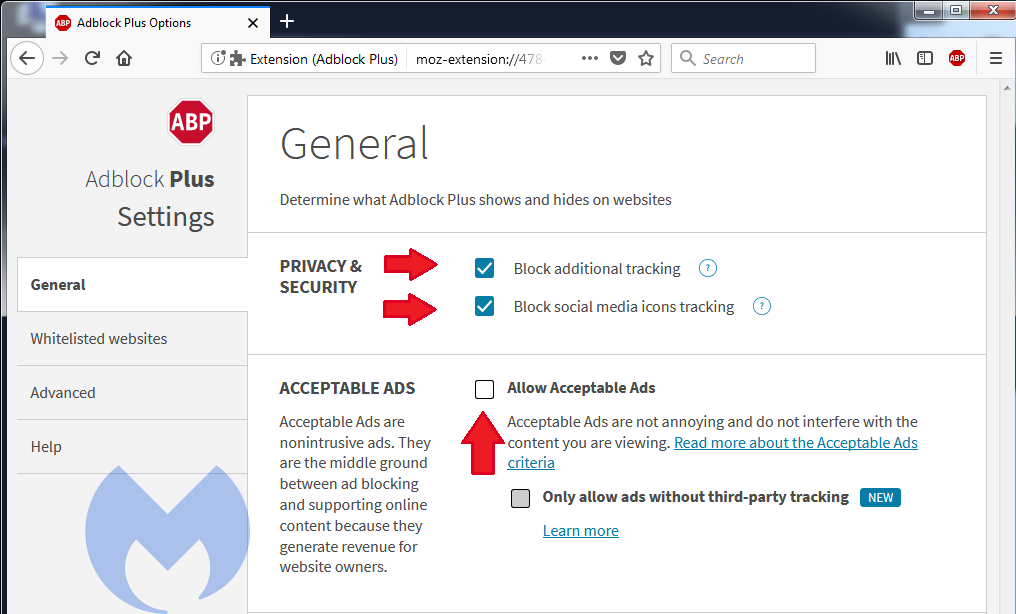Click the page scrollbar up arrow

click(x=1007, y=88)
